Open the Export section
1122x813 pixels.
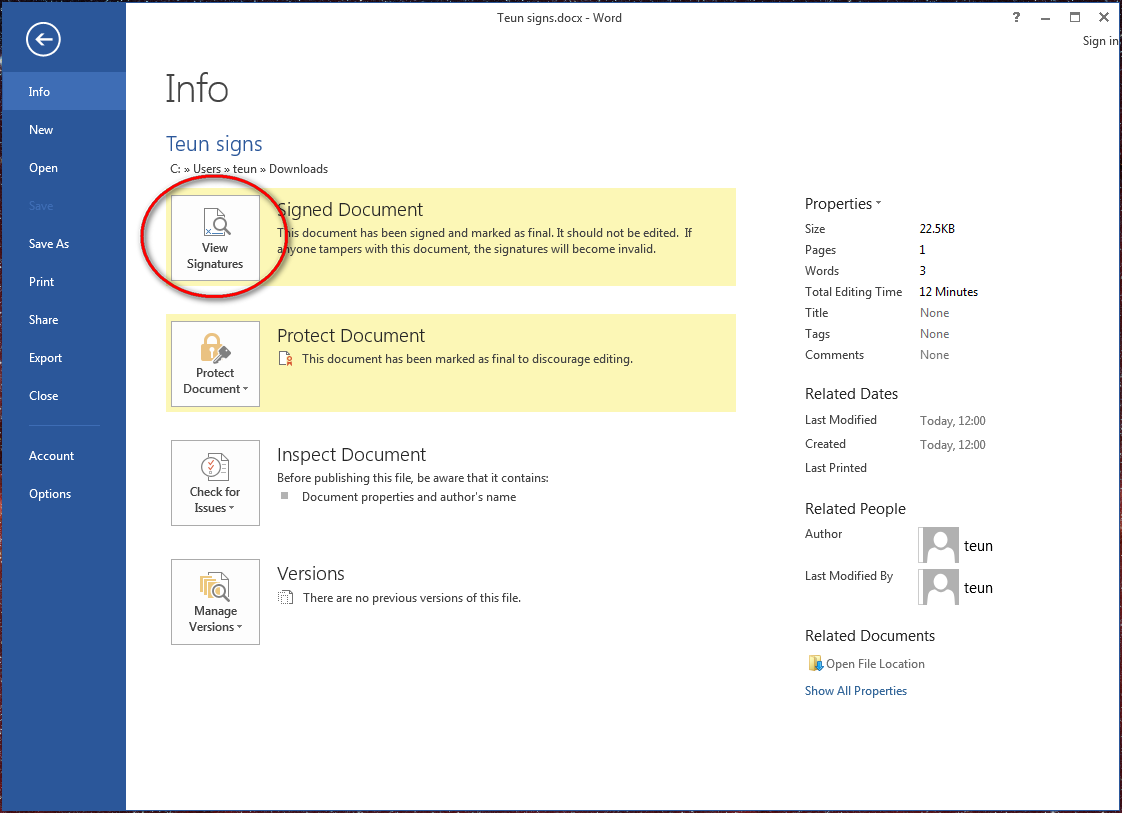point(46,358)
